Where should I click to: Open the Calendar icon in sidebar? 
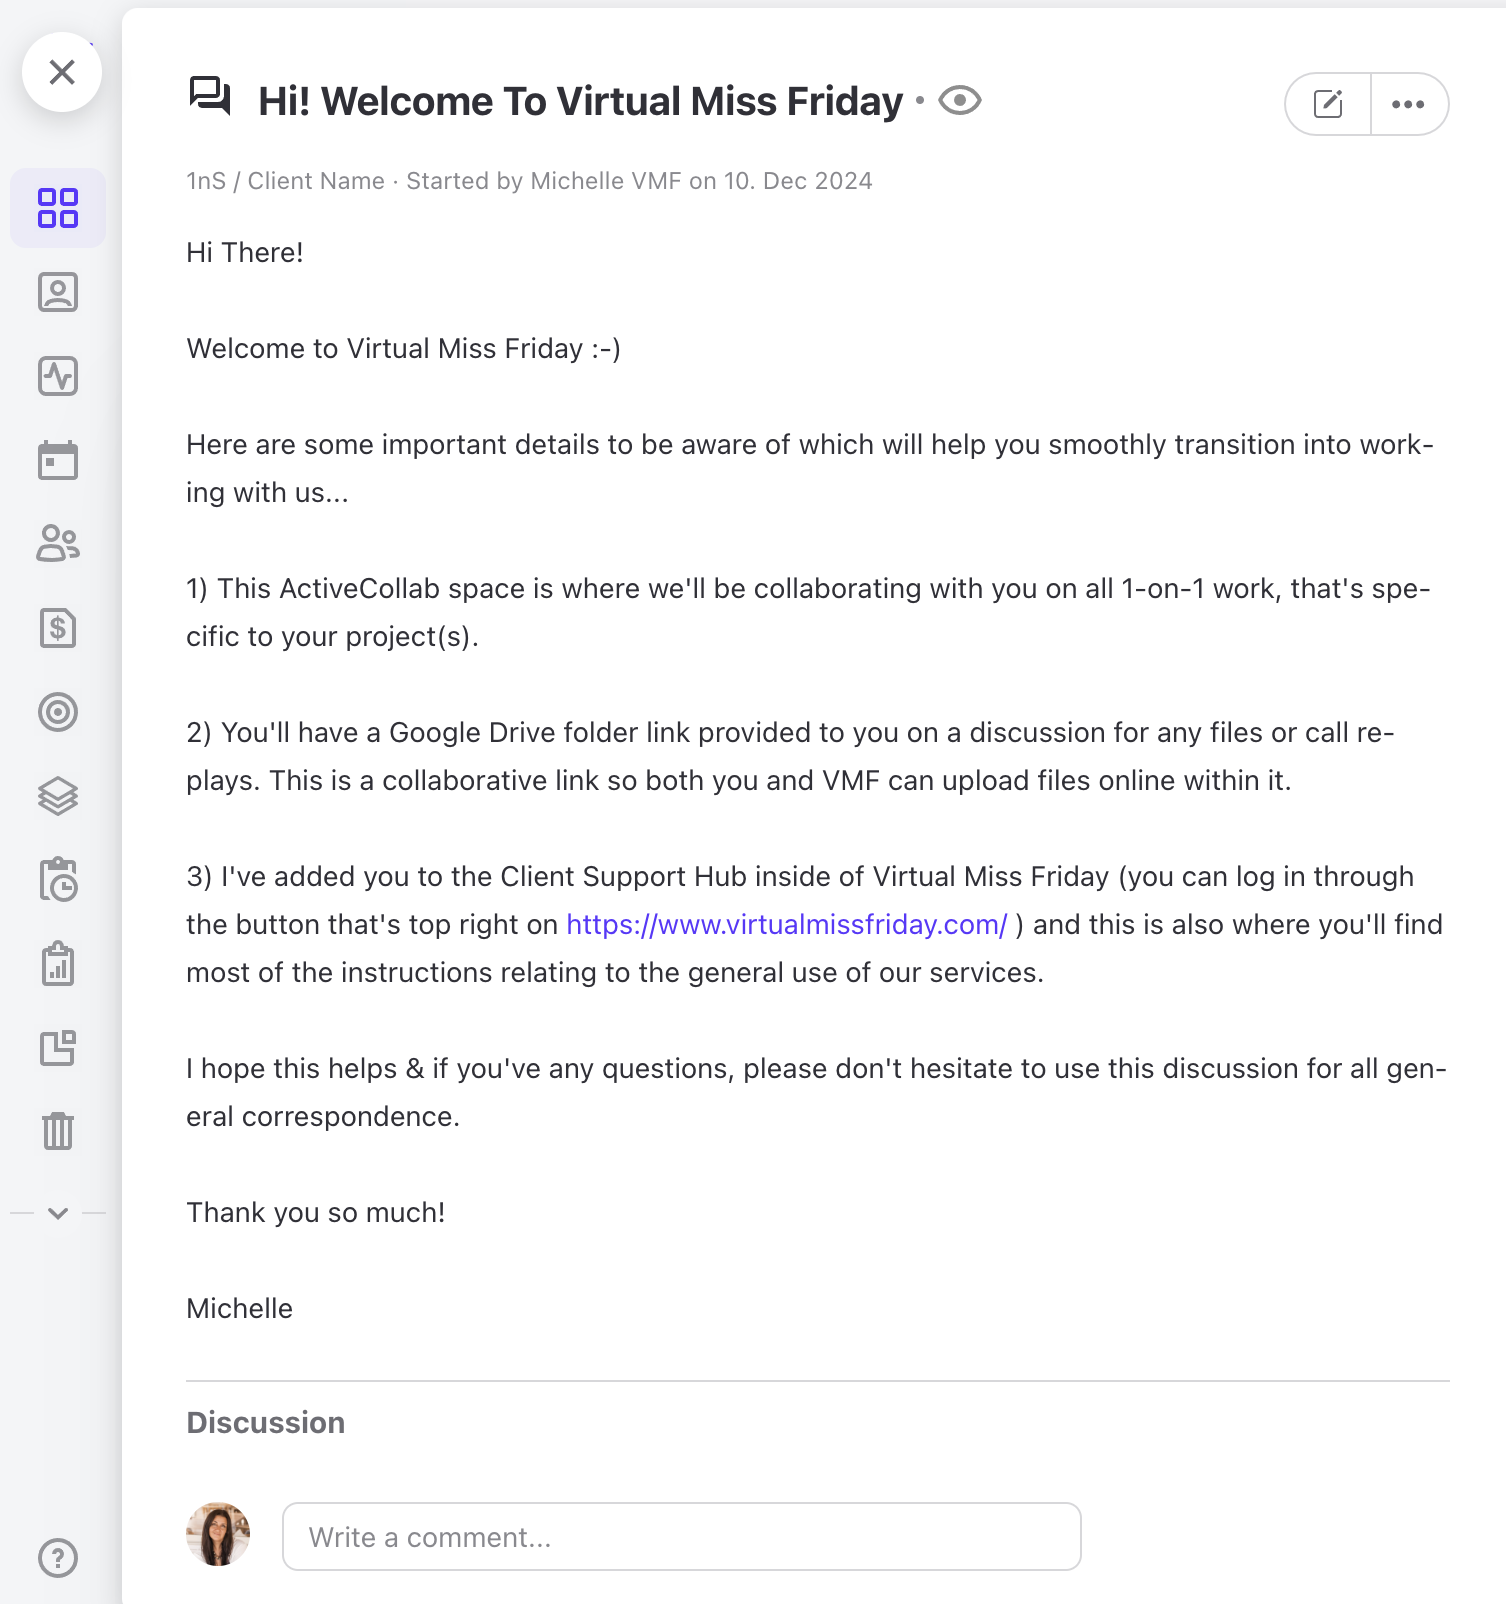tap(58, 460)
